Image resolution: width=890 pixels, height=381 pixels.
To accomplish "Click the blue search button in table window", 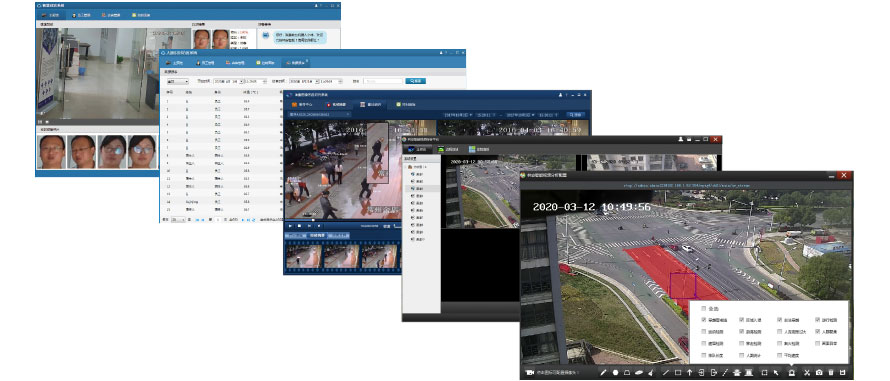I will 415,81.
